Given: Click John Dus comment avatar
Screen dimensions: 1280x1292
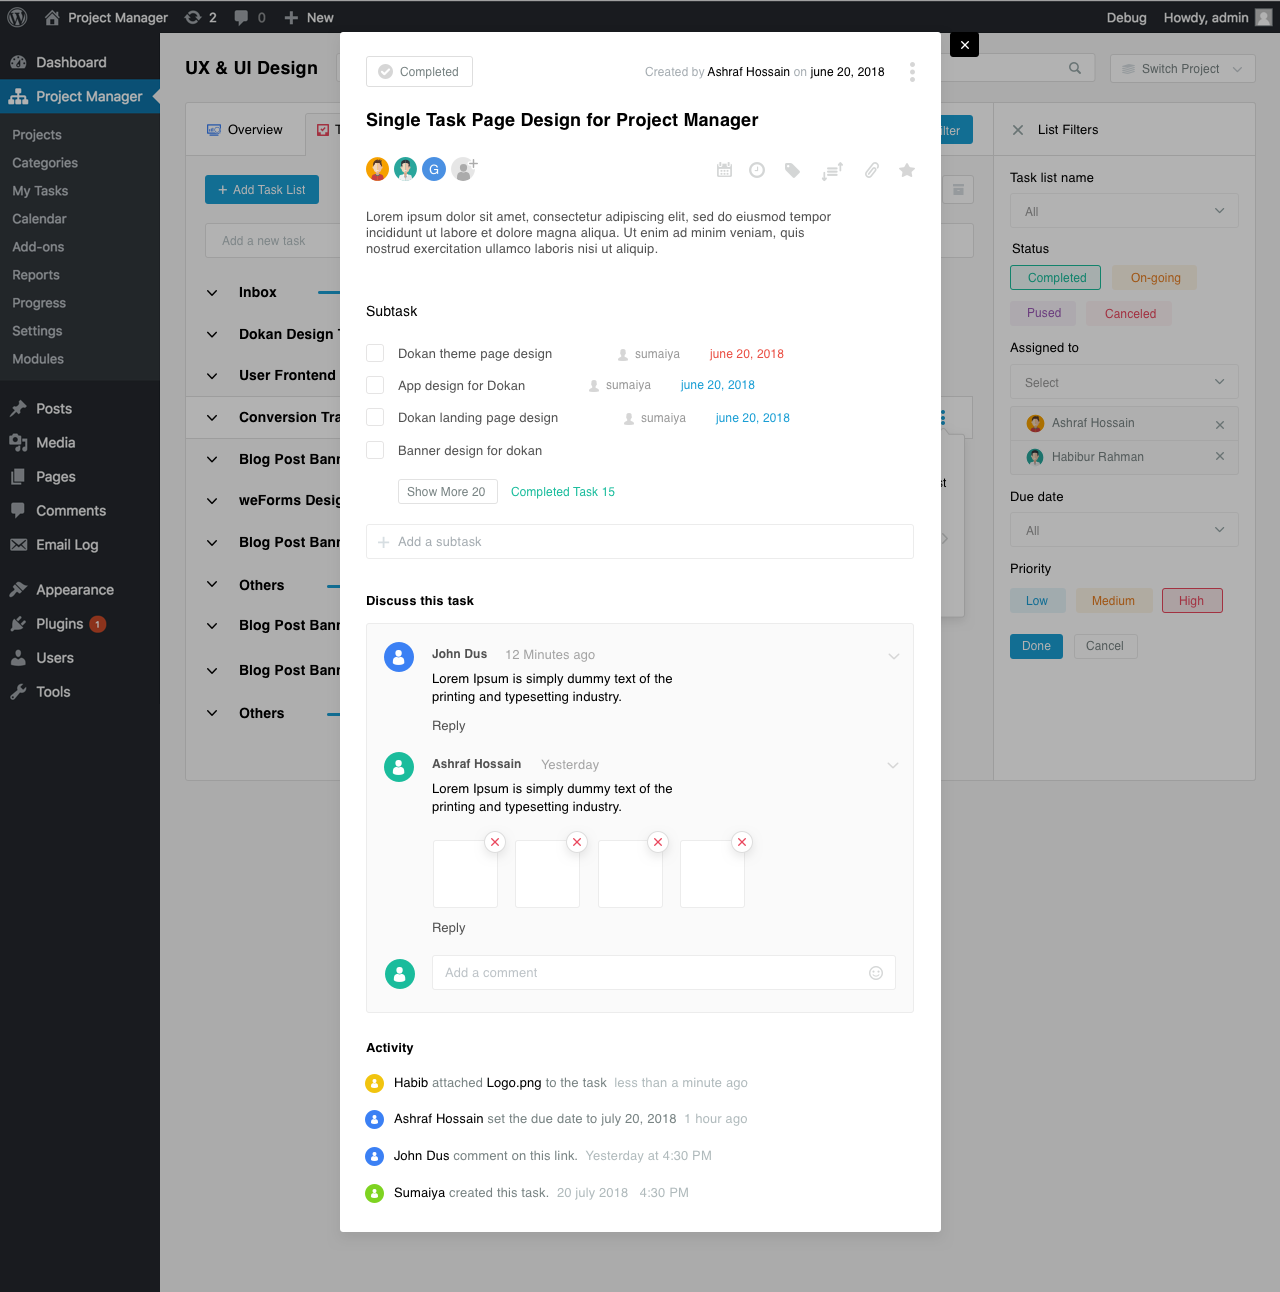Looking at the screenshot, I should coord(399,657).
